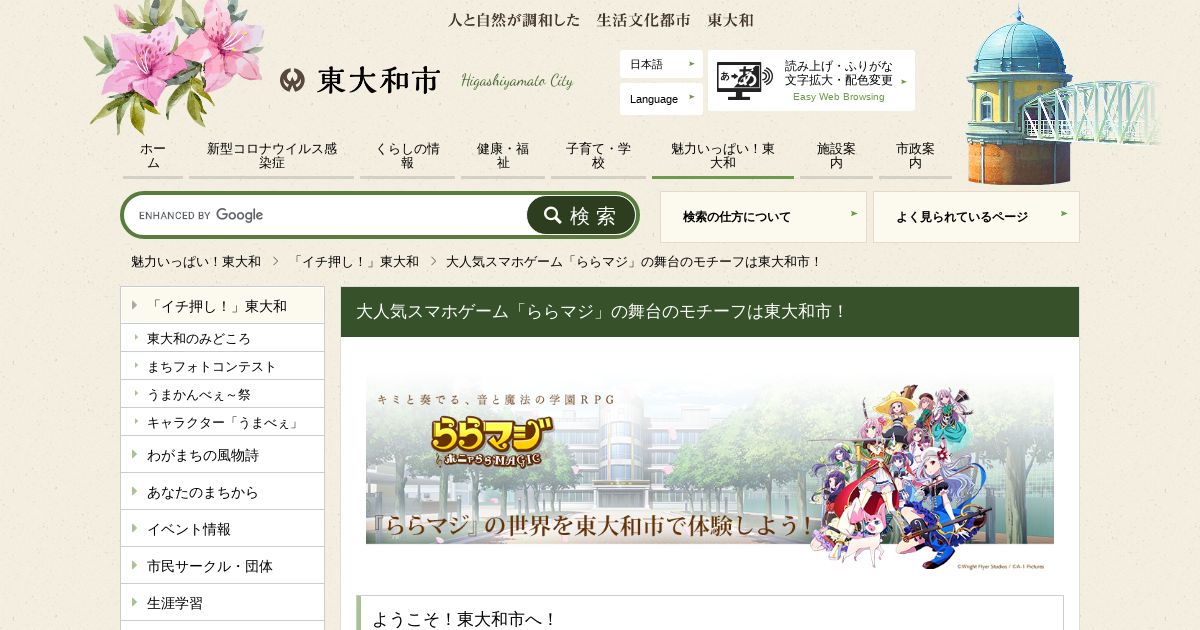Open 市政案内 menu item

point(915,156)
